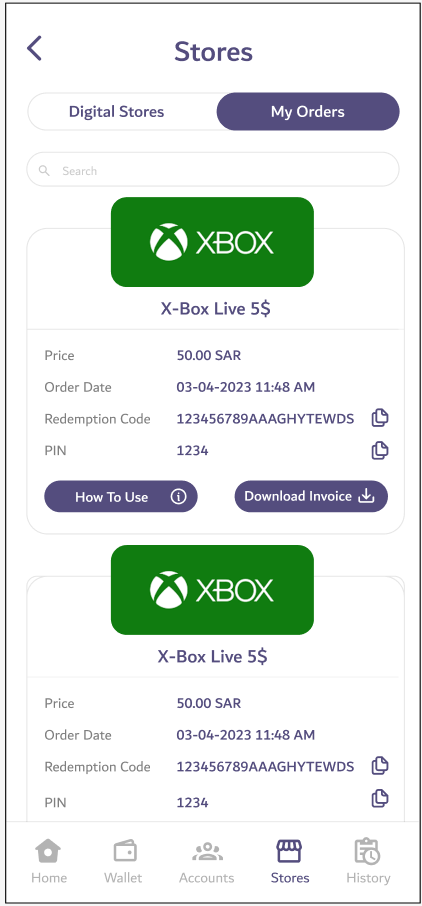Viewport: 422px width, 906px height.
Task: Focus the Search input field
Action: (213, 170)
